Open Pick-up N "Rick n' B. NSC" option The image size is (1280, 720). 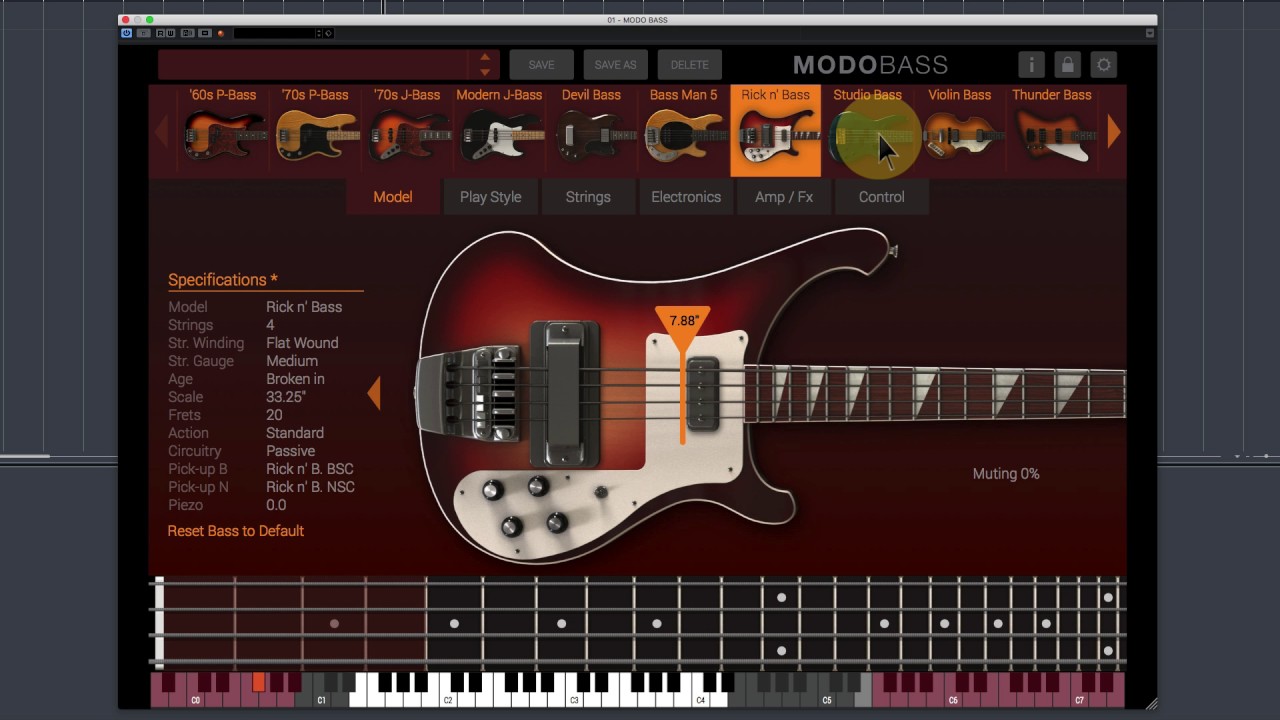(x=310, y=487)
